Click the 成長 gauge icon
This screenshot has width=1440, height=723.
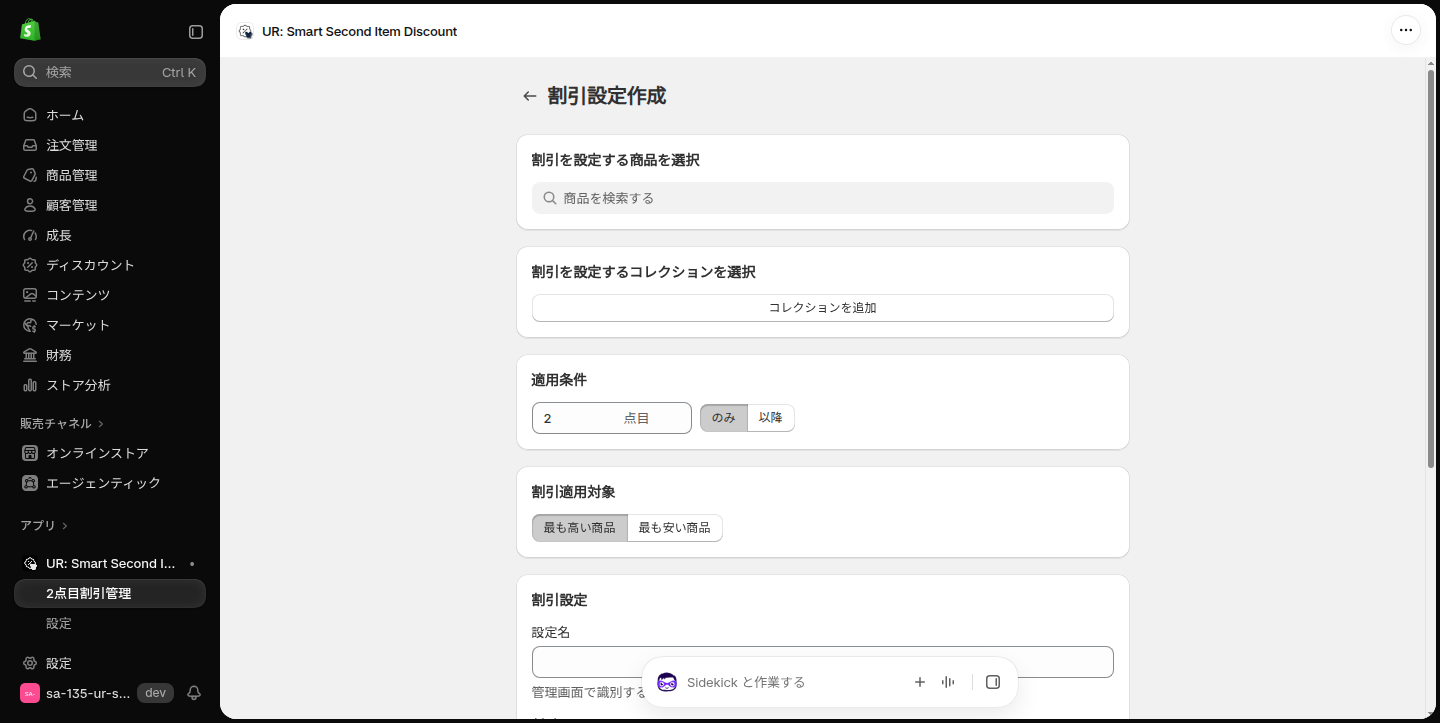point(30,235)
